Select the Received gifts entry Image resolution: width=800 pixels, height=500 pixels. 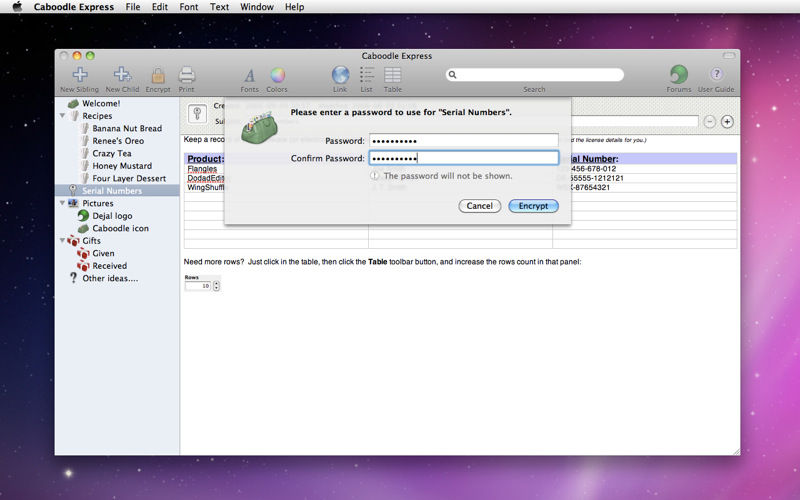coord(110,266)
